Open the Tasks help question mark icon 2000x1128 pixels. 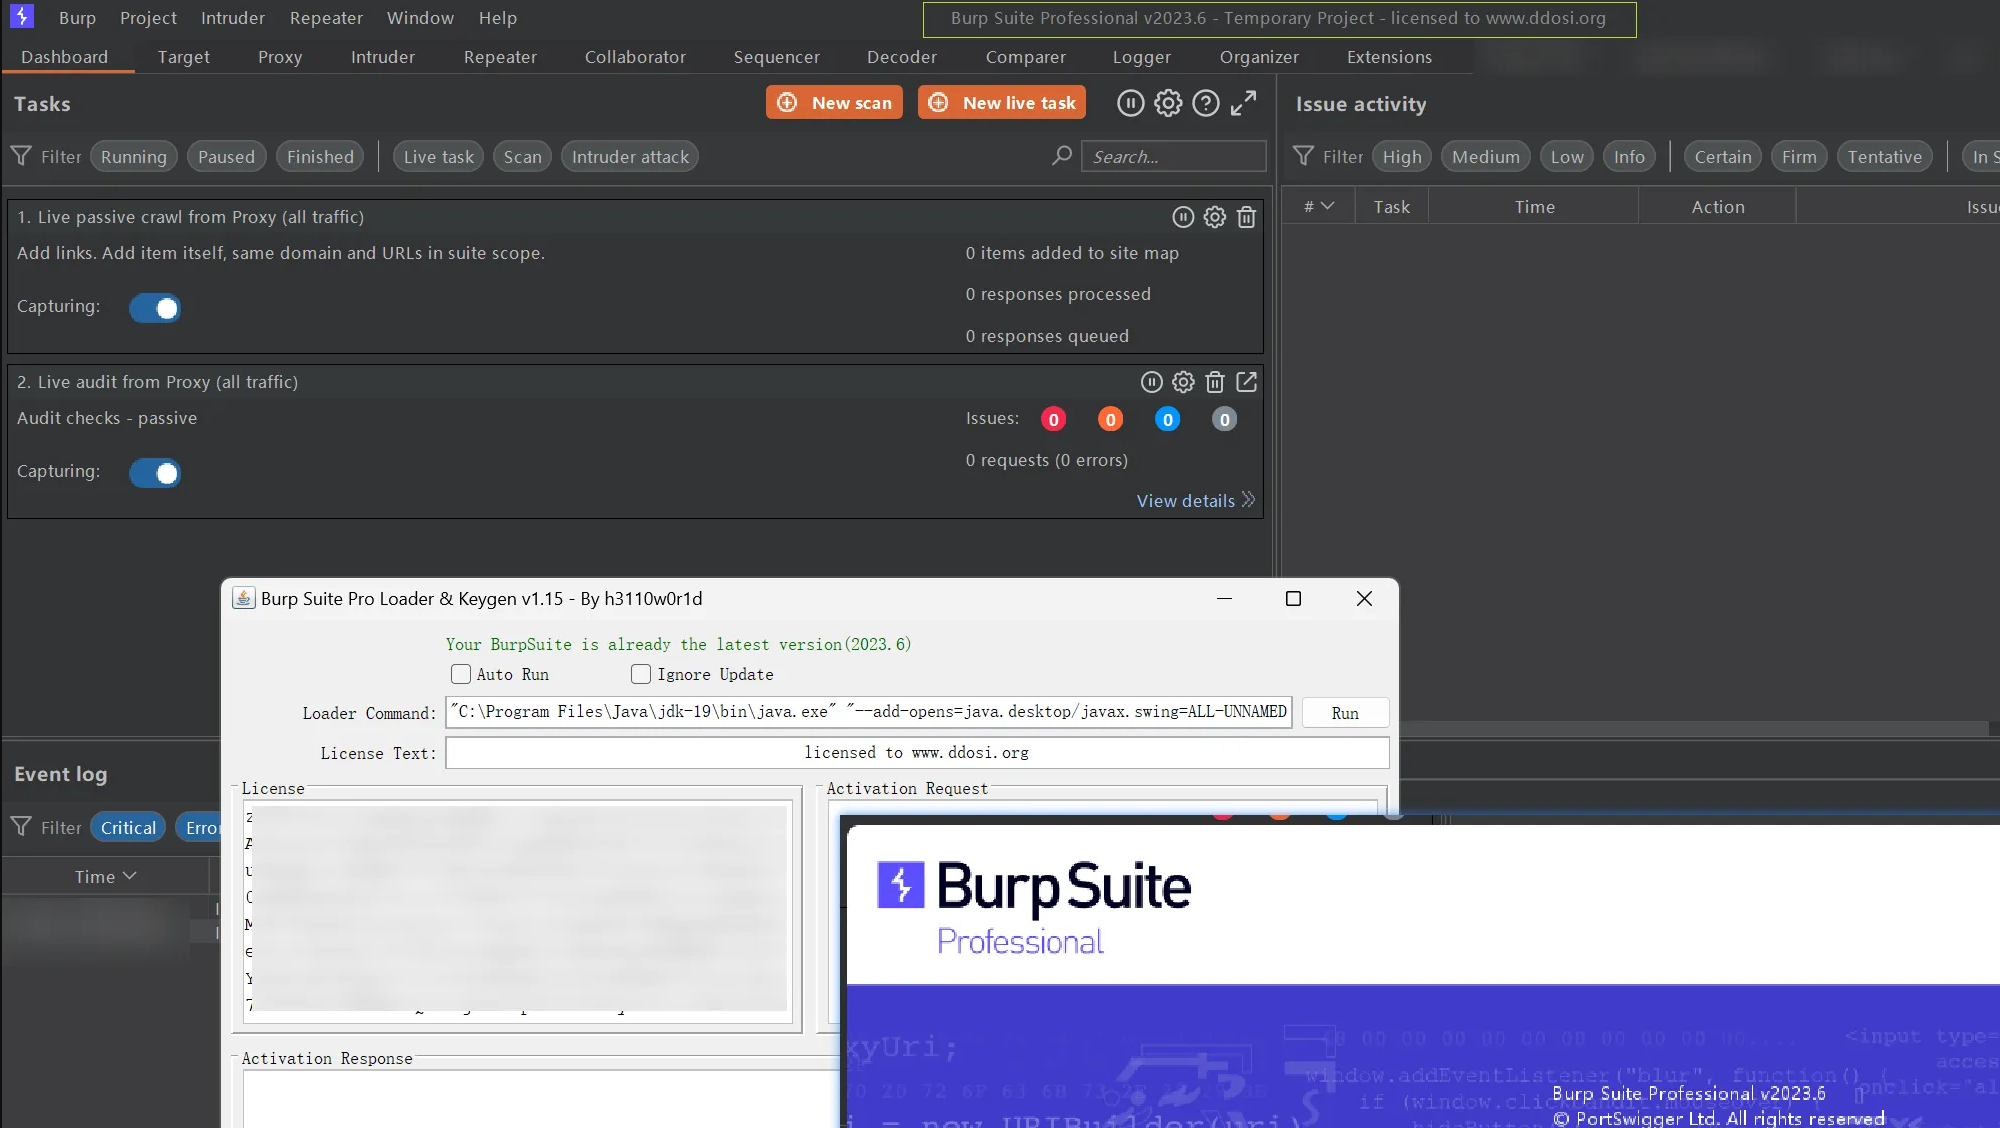1206,103
